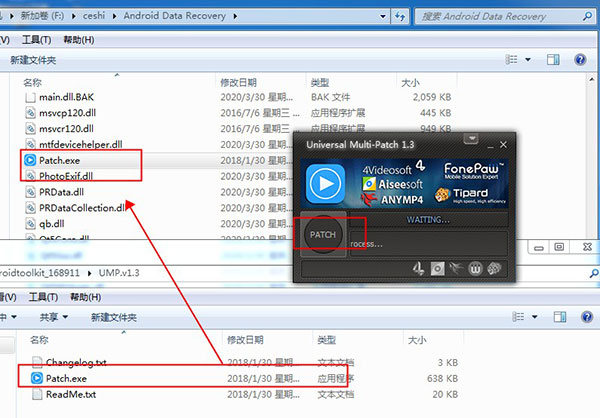Open 帮助(H) menu in bottom window

pyautogui.click(x=85, y=297)
